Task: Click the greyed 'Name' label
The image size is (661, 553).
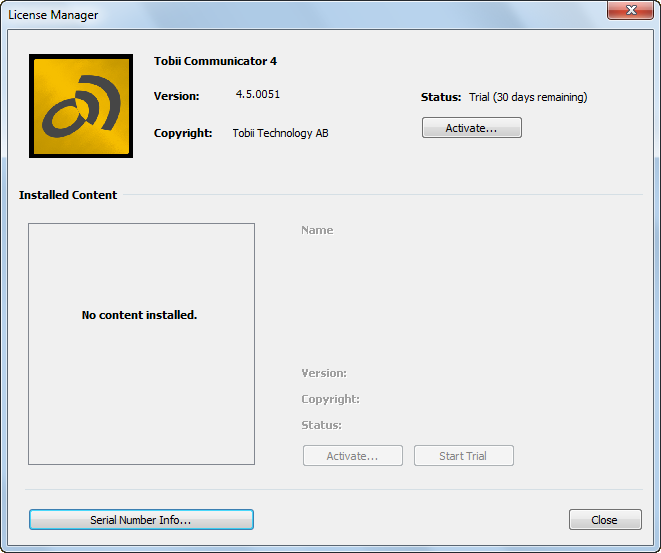Action: pyautogui.click(x=317, y=230)
